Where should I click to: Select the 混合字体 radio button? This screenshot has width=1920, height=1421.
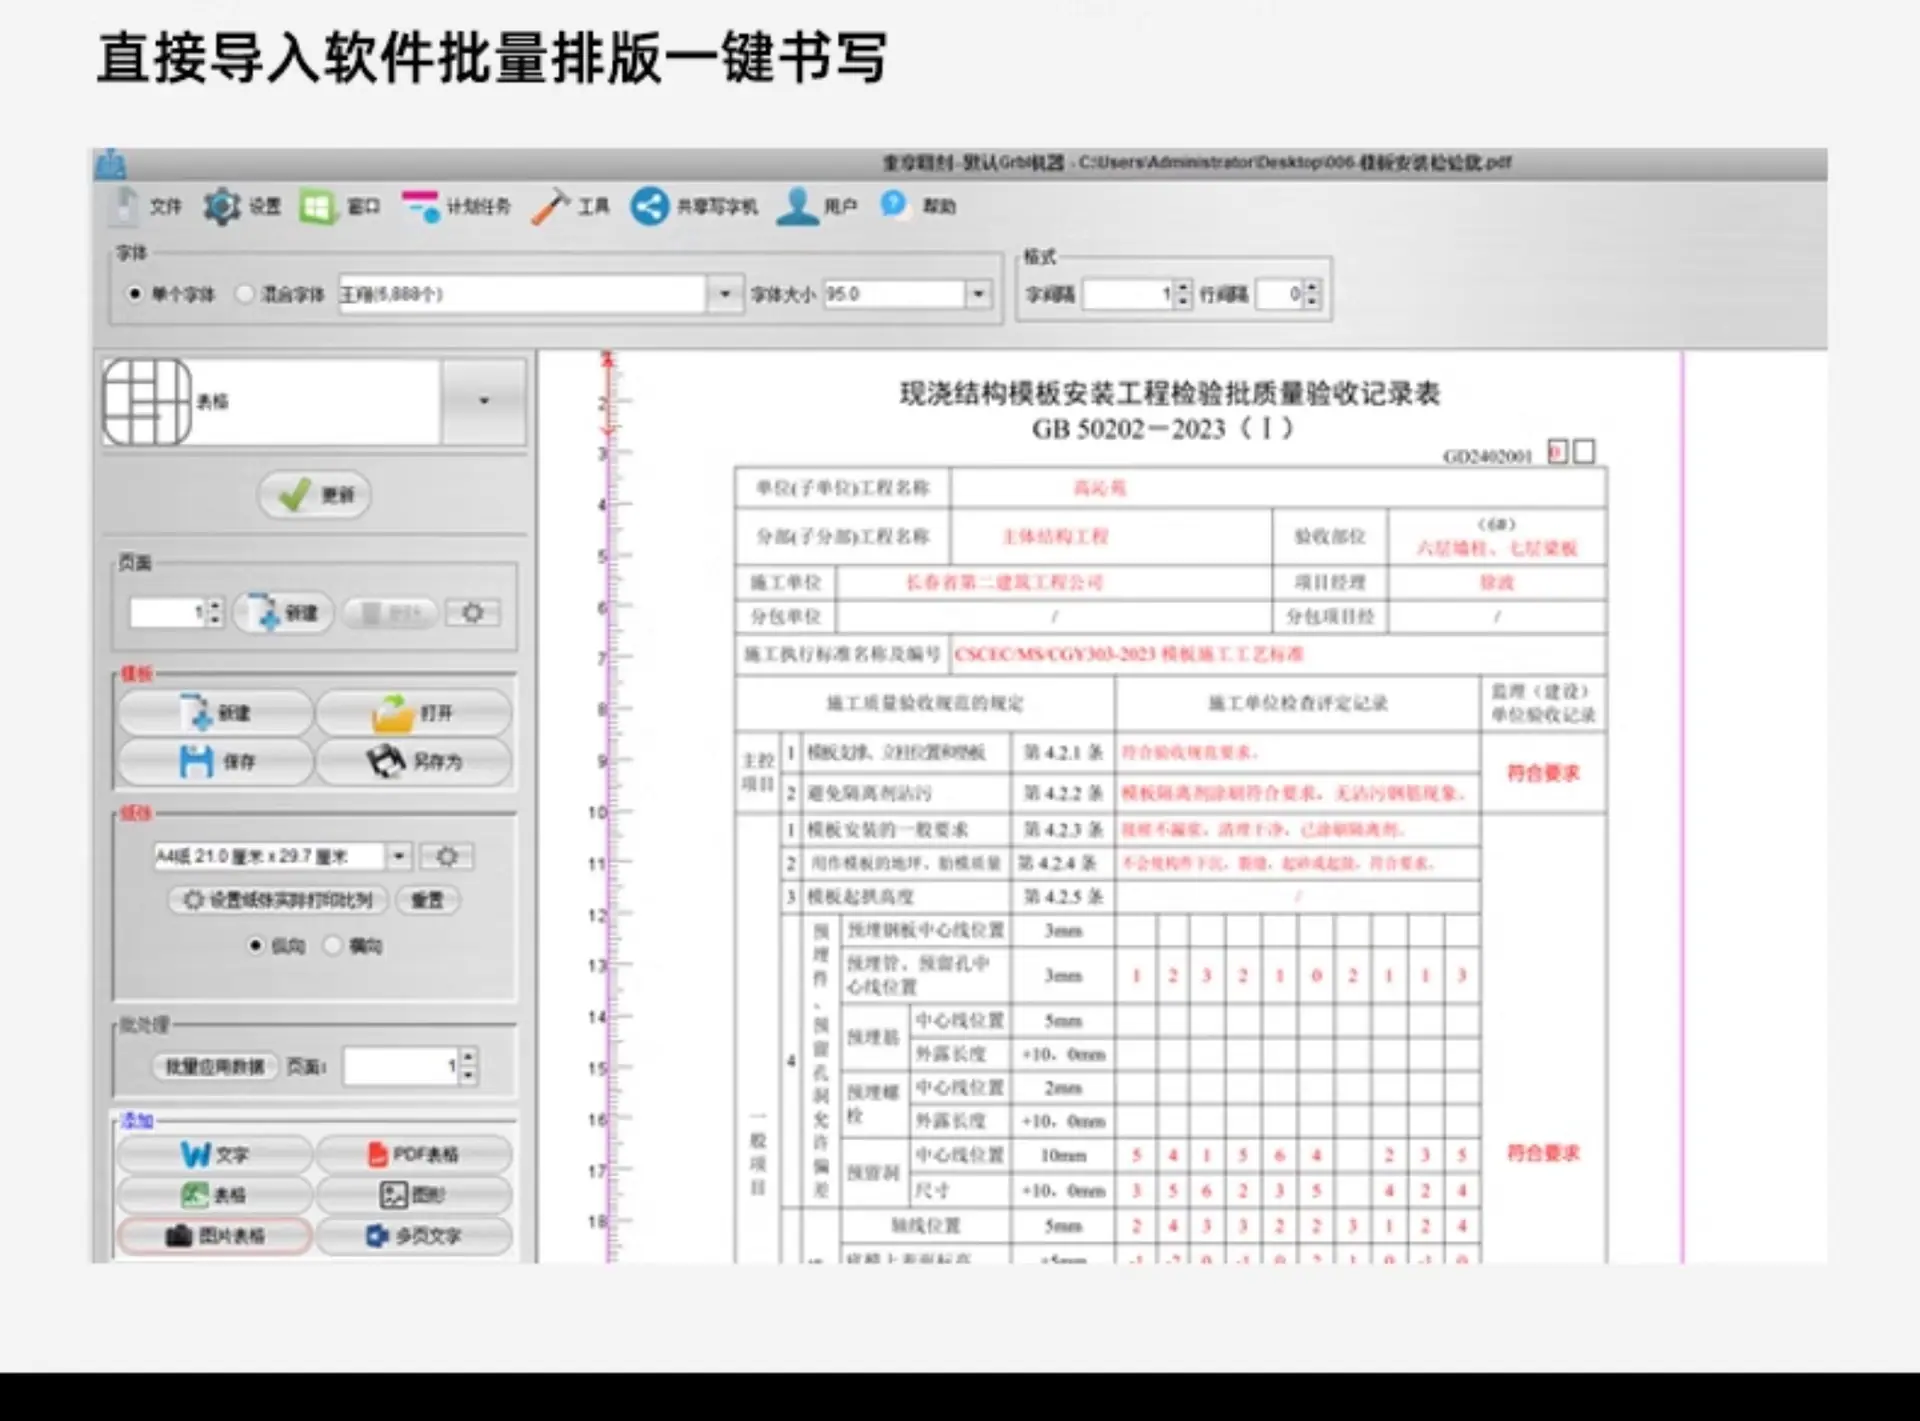[244, 294]
